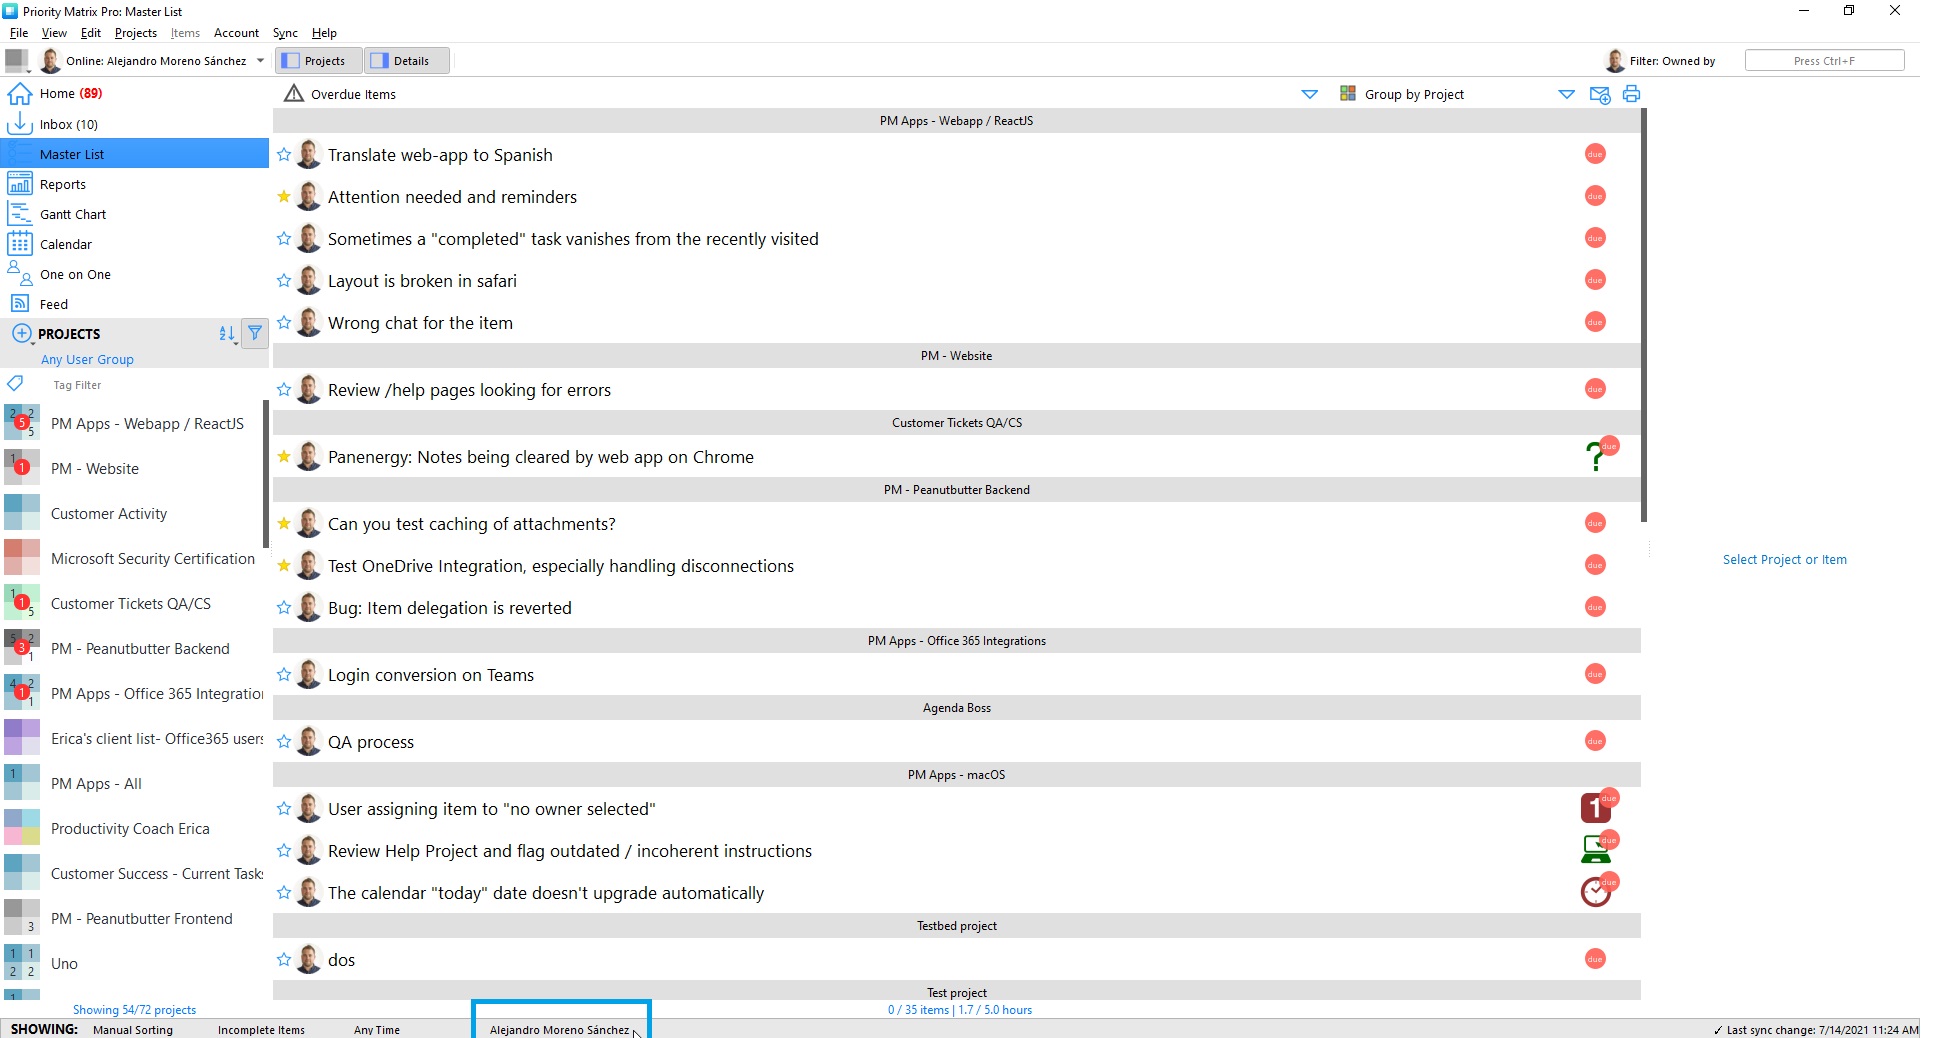Viewport: 1943px width, 1038px height.
Task: Click the add-project plus icon beside PROJECTS
Action: (21, 333)
